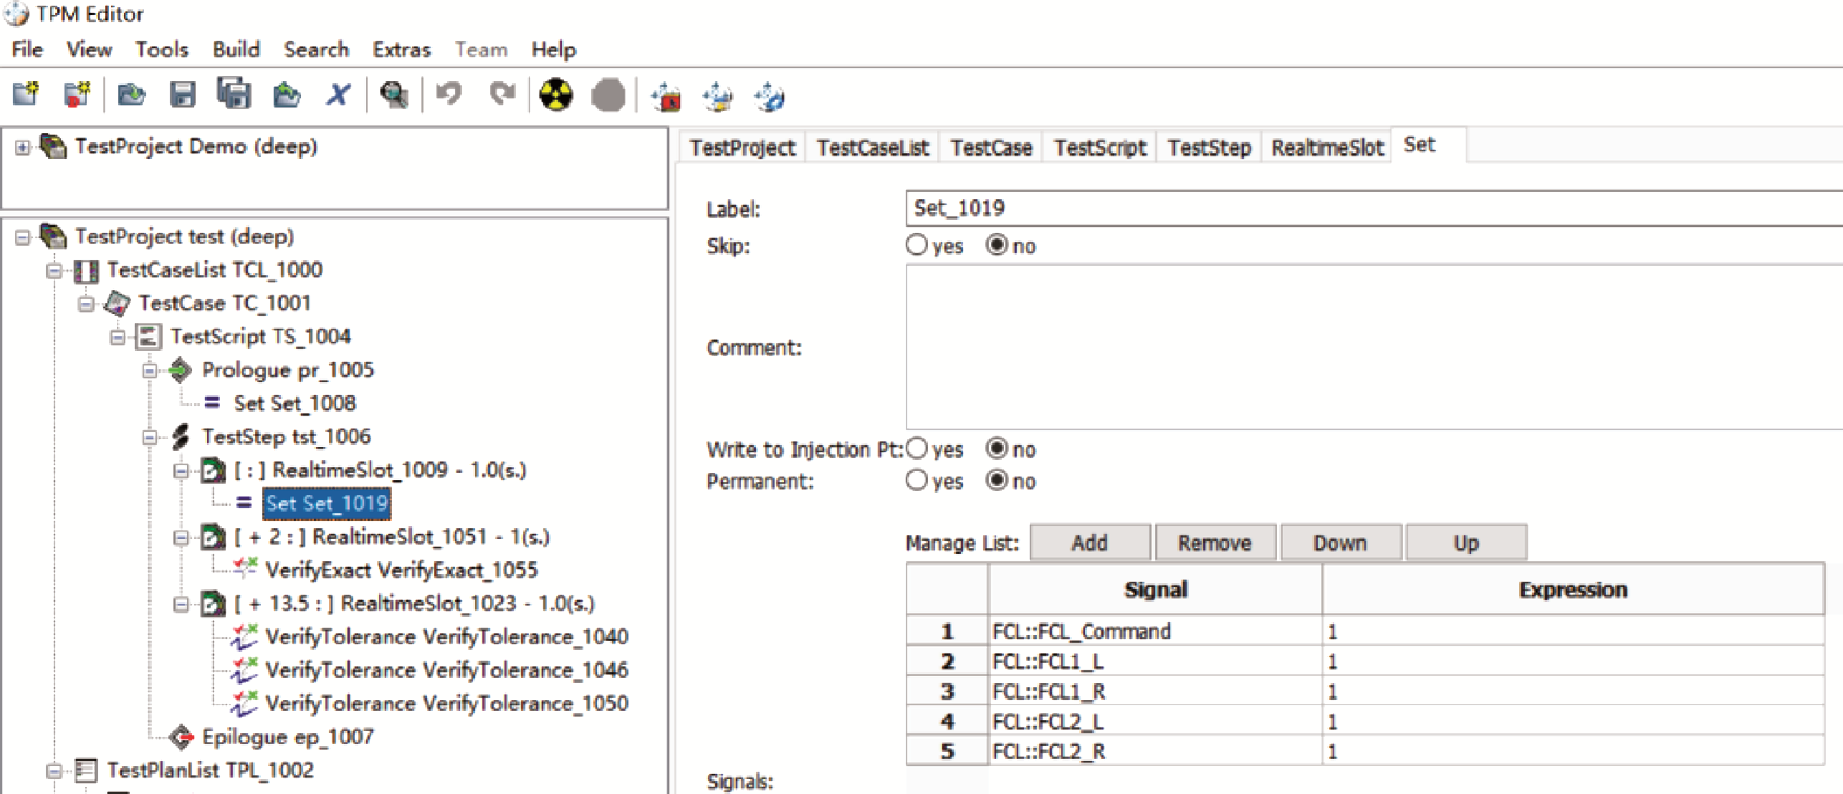
Task: Open the Help menu
Action: coord(553,49)
